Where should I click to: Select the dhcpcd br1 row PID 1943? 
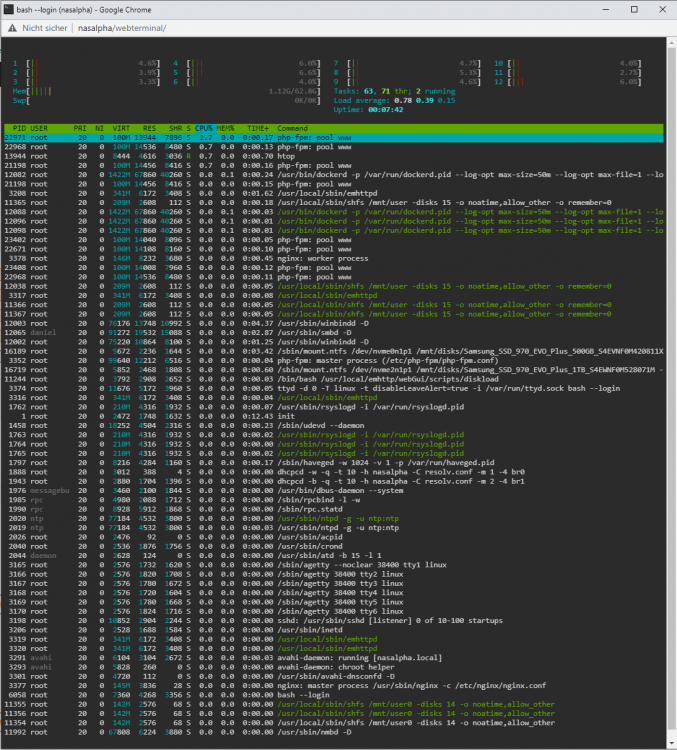click(x=333, y=481)
